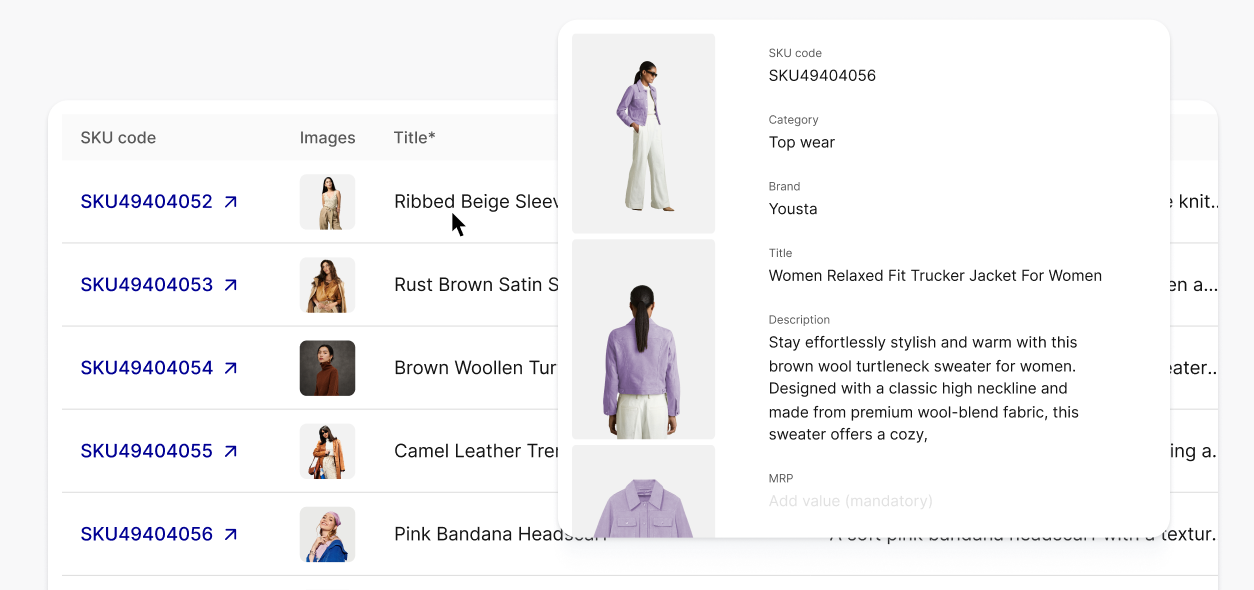1254x590 pixels.
Task: Click MRP Add value input field
Action: (x=851, y=501)
